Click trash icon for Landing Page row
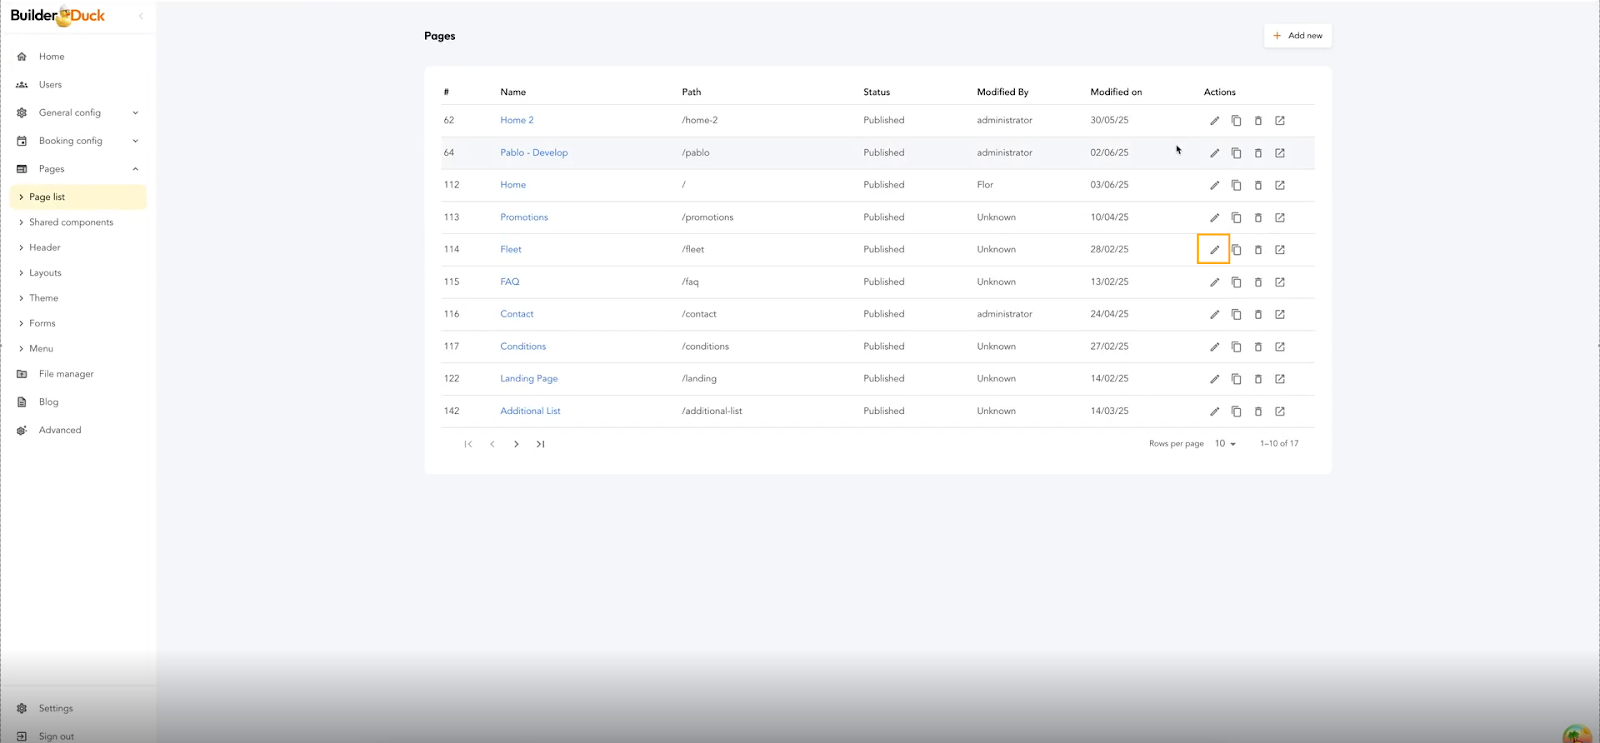The height and width of the screenshot is (743, 1600). pyautogui.click(x=1258, y=379)
